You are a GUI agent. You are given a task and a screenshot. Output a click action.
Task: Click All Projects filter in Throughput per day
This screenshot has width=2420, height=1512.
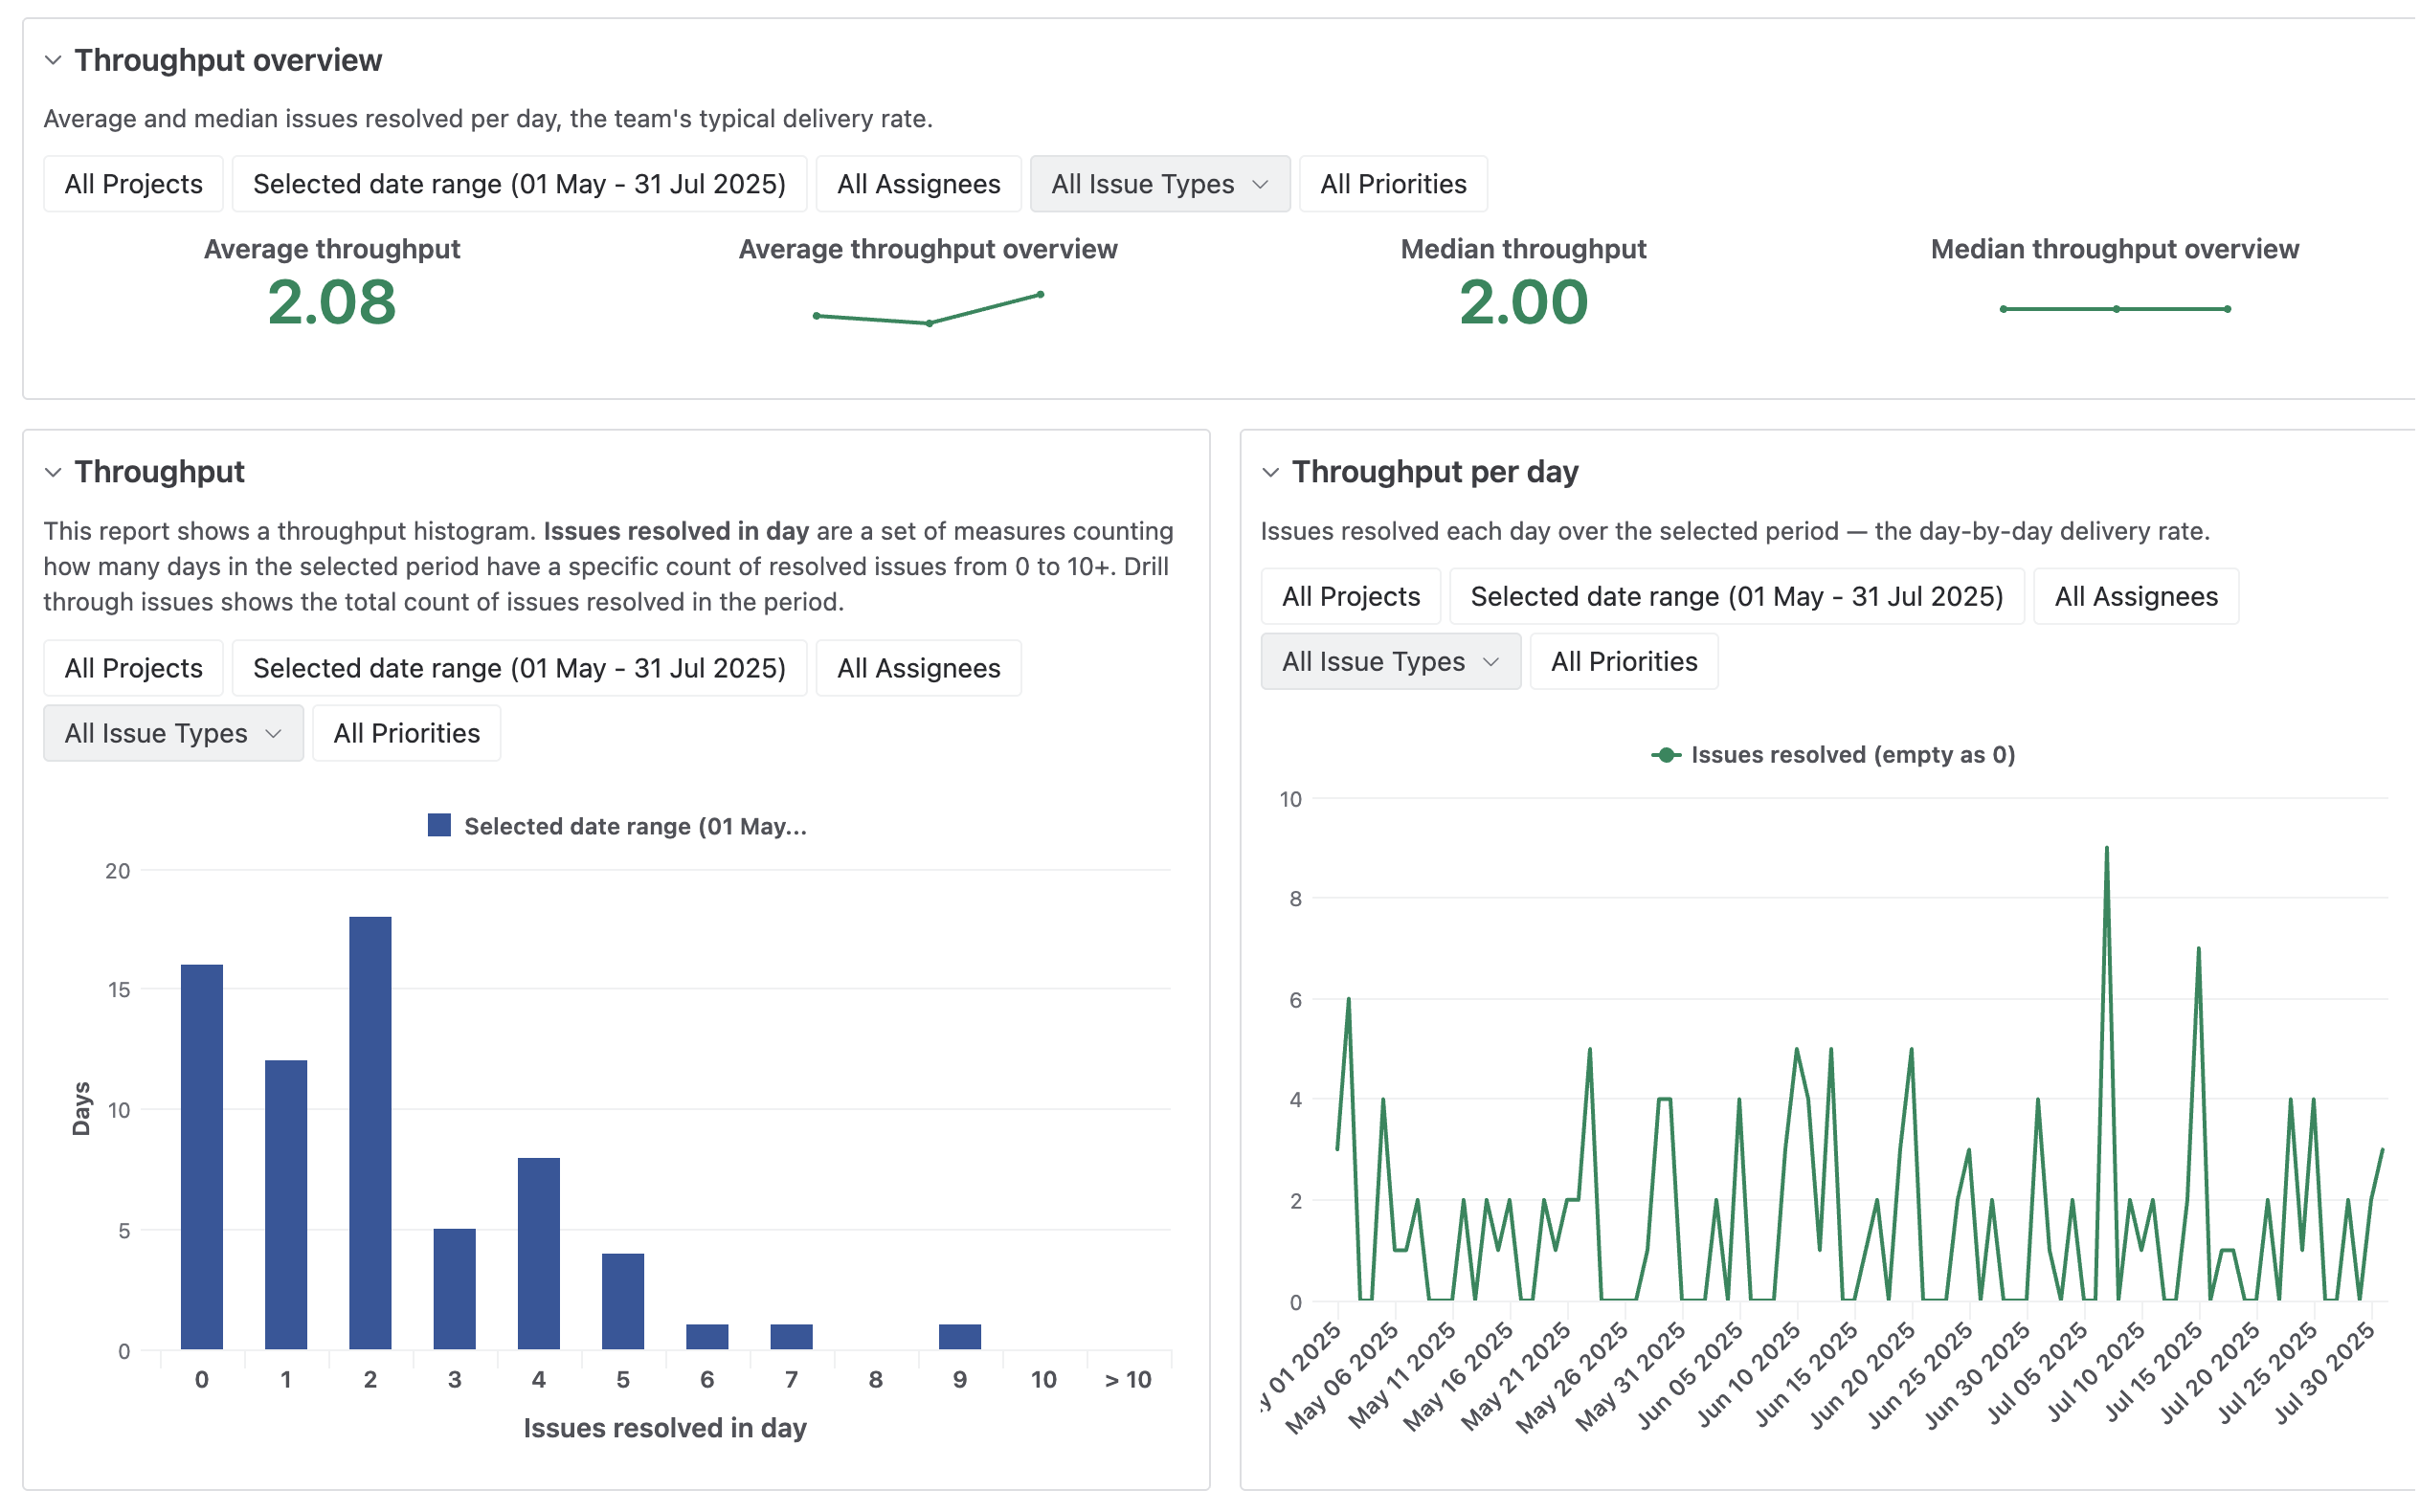(1351, 596)
